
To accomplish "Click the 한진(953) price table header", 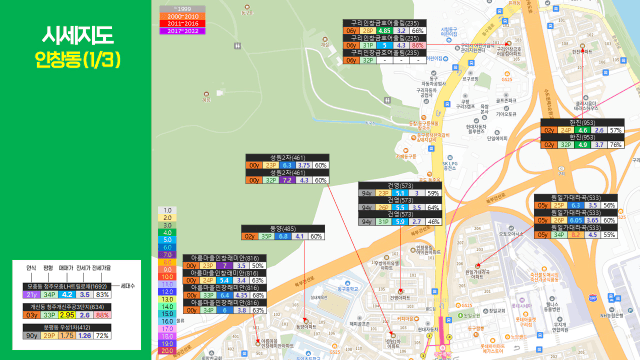I will pos(582,122).
